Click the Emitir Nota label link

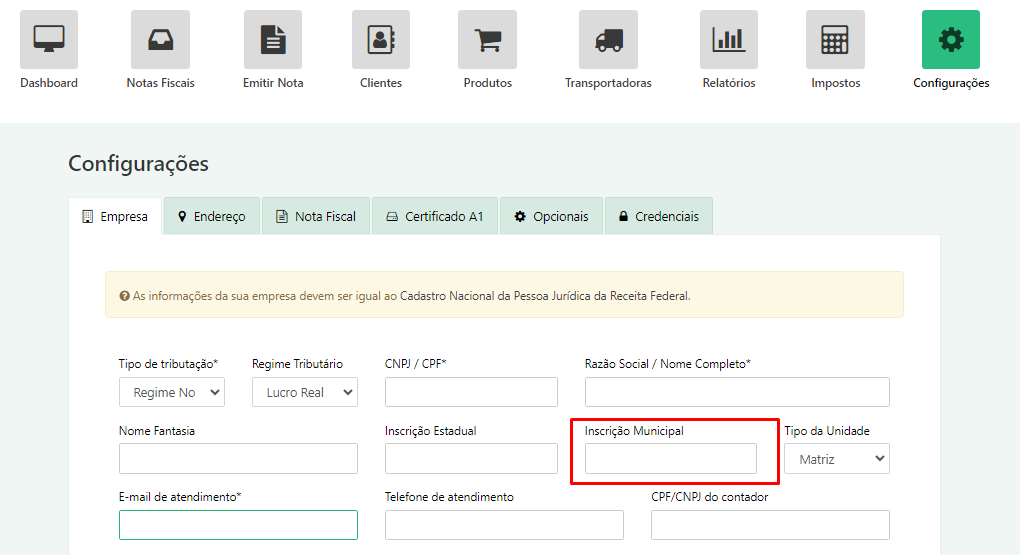click(273, 83)
